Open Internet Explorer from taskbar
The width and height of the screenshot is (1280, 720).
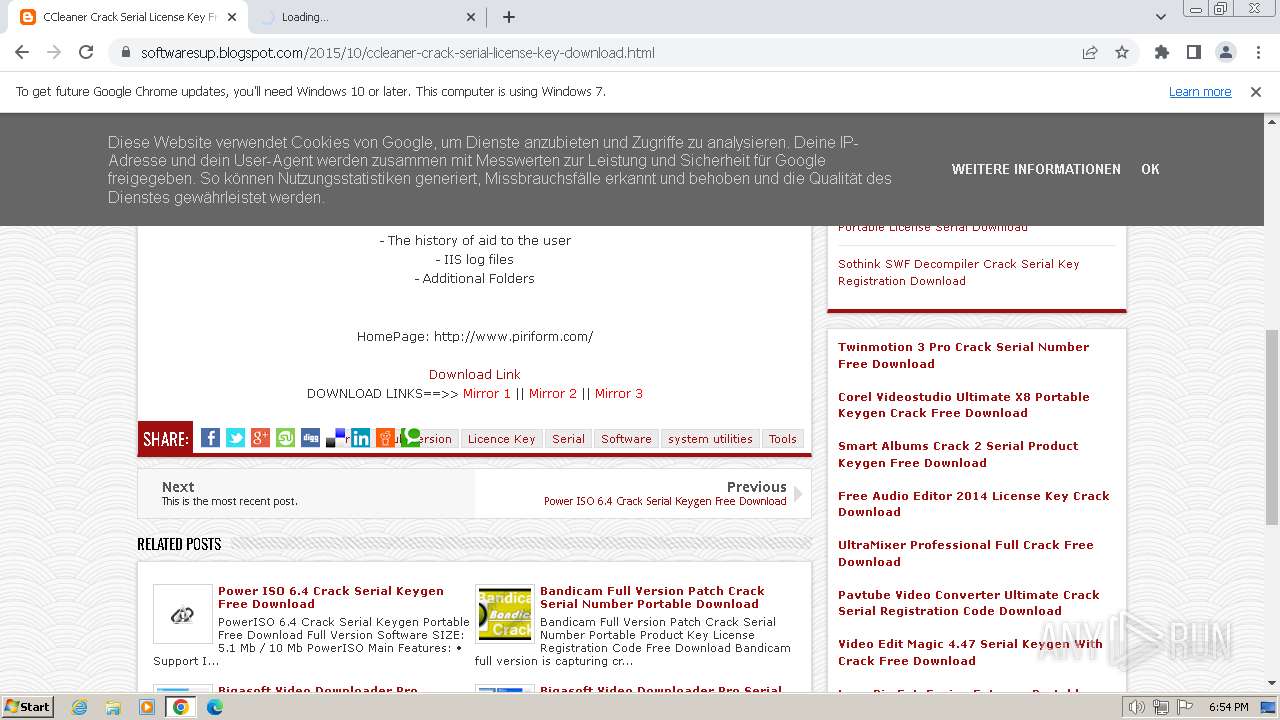(x=80, y=707)
